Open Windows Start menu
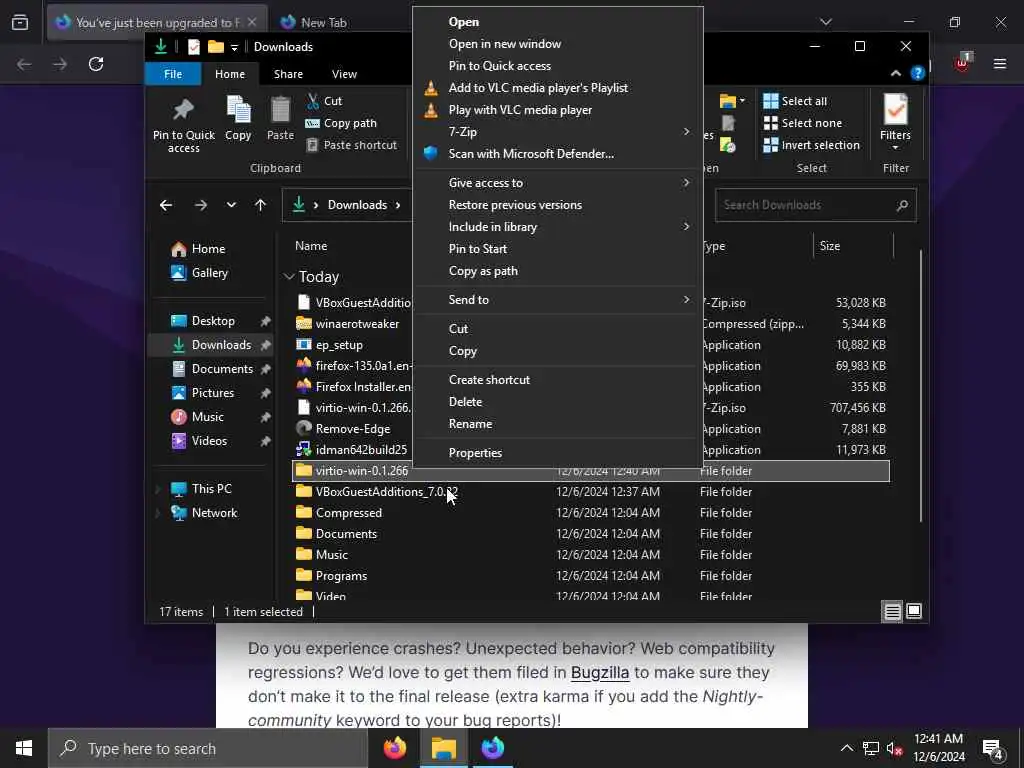Viewport: 1024px width, 768px height. click(24, 748)
